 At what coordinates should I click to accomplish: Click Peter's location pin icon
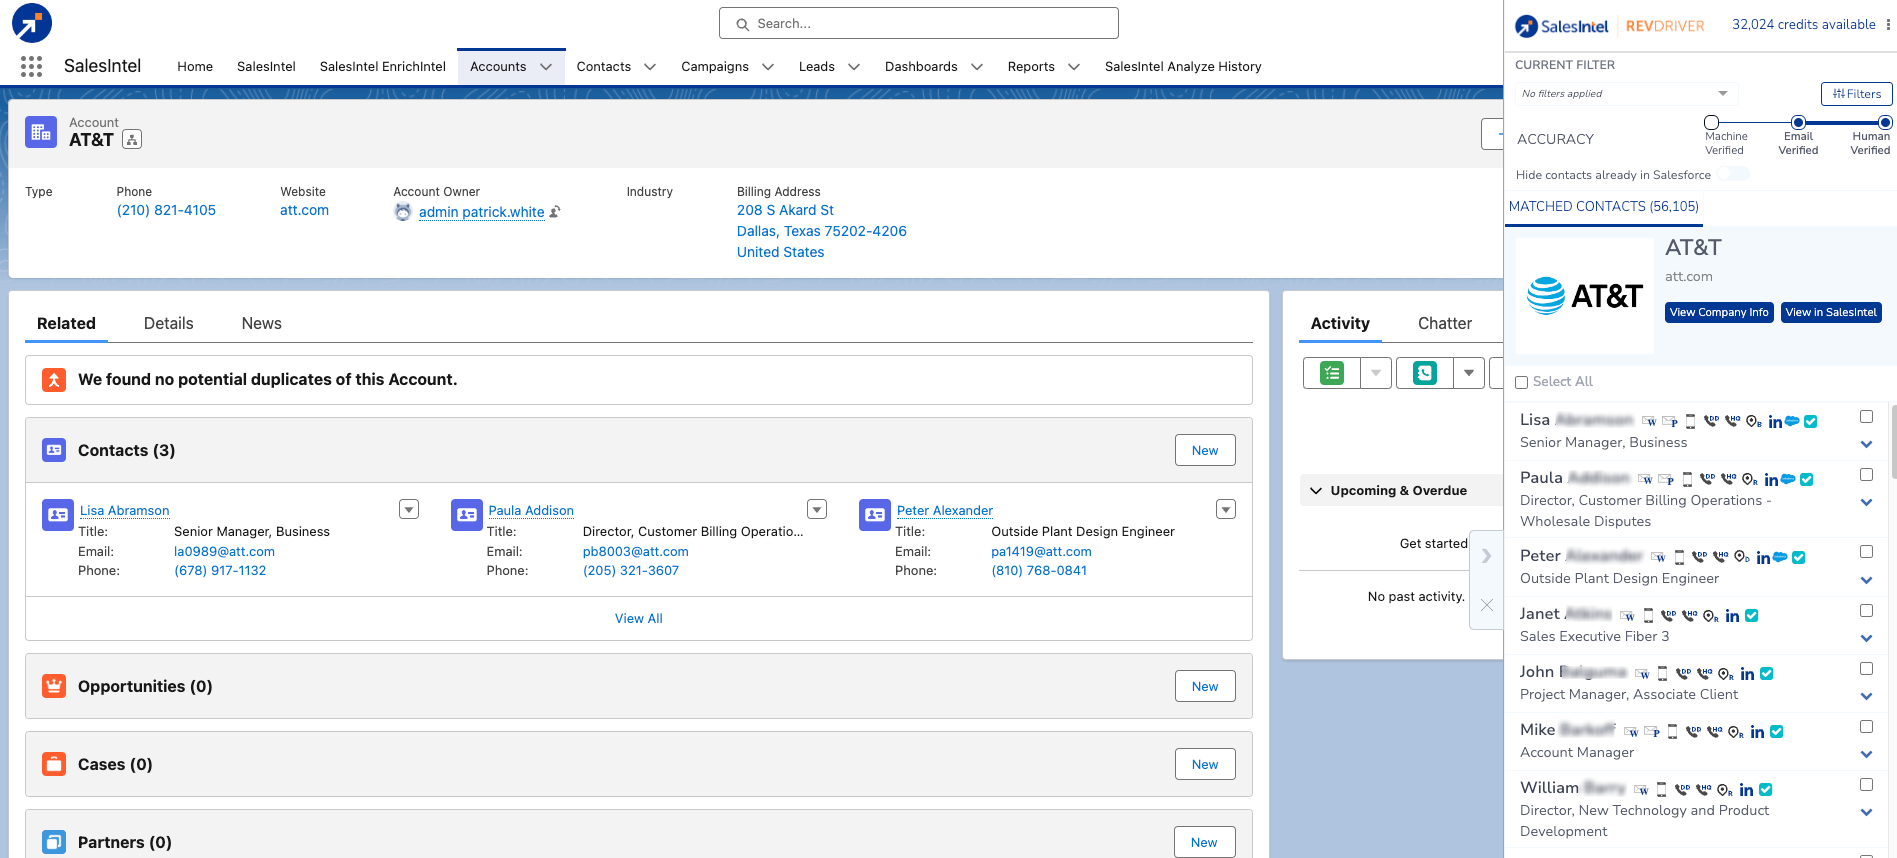click(x=1742, y=557)
